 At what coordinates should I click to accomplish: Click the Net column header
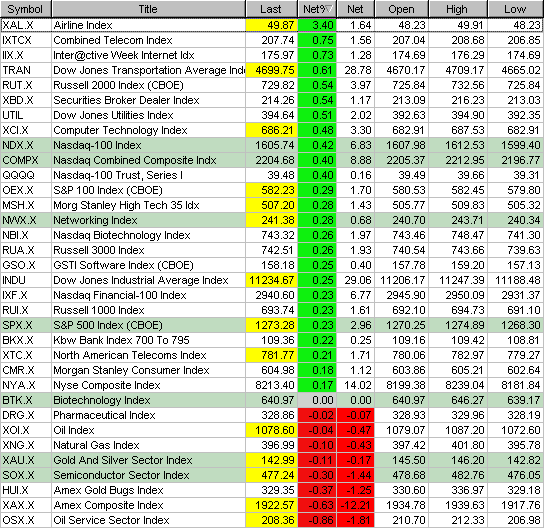356,9
